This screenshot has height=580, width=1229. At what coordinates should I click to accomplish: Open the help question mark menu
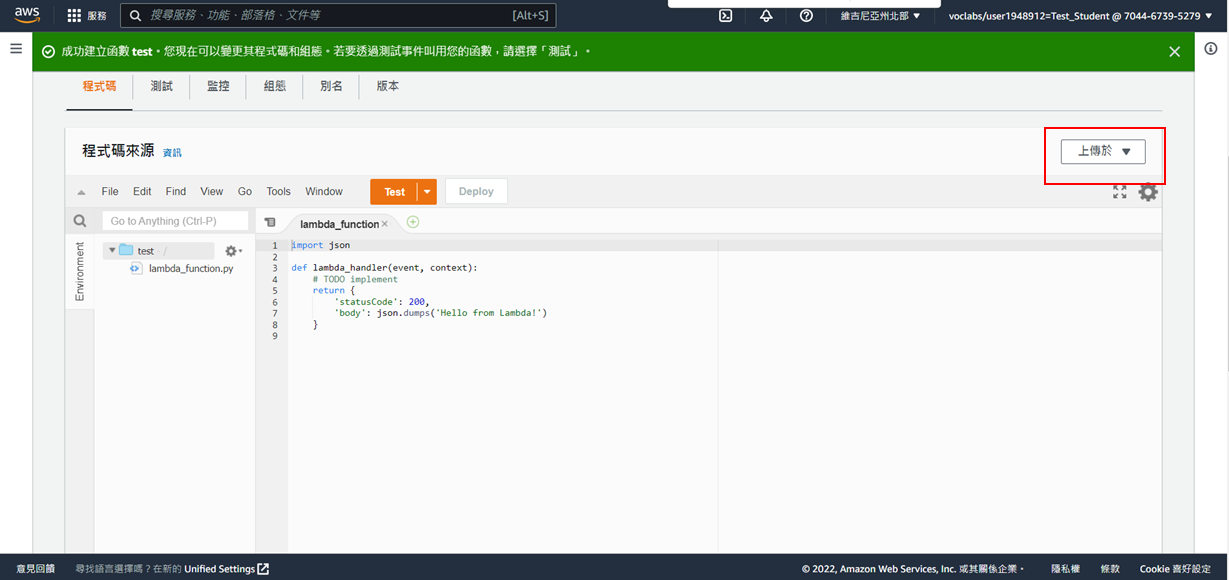[x=806, y=16]
